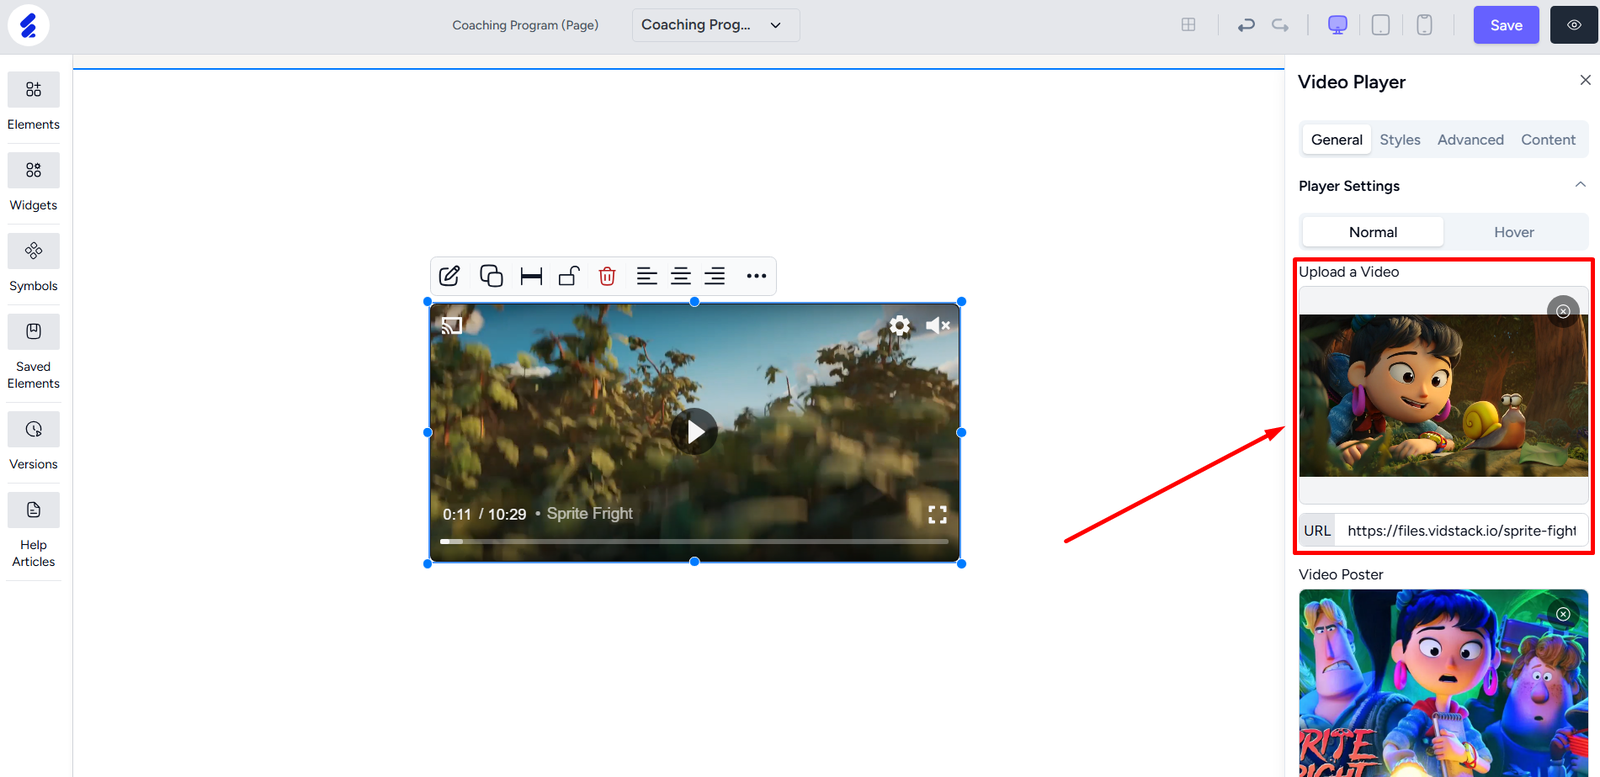Click the video progress bar
The image size is (1600, 777).
click(694, 541)
